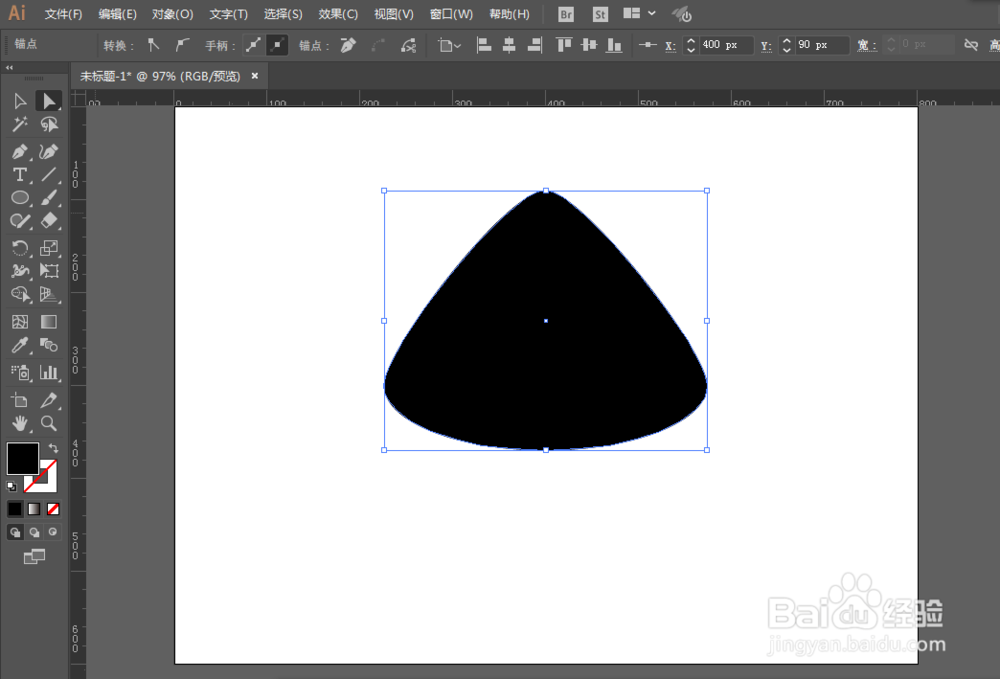
Task: Select the Artboard tool
Action: pyautogui.click(x=20, y=400)
